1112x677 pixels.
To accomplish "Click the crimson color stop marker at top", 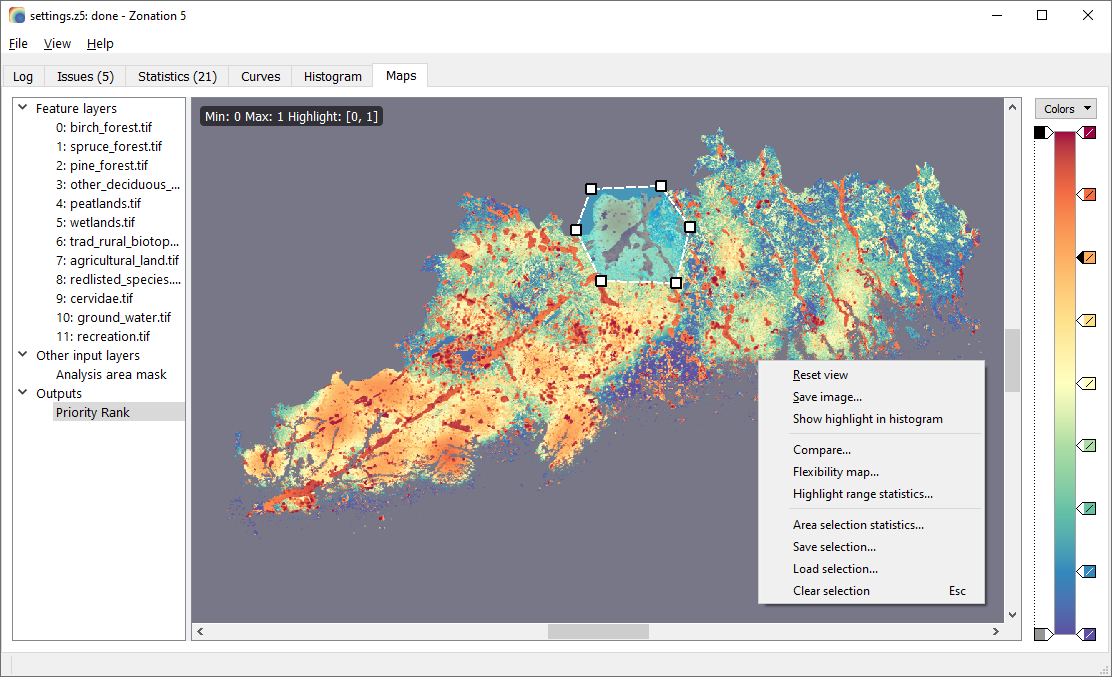I will 1087,133.
